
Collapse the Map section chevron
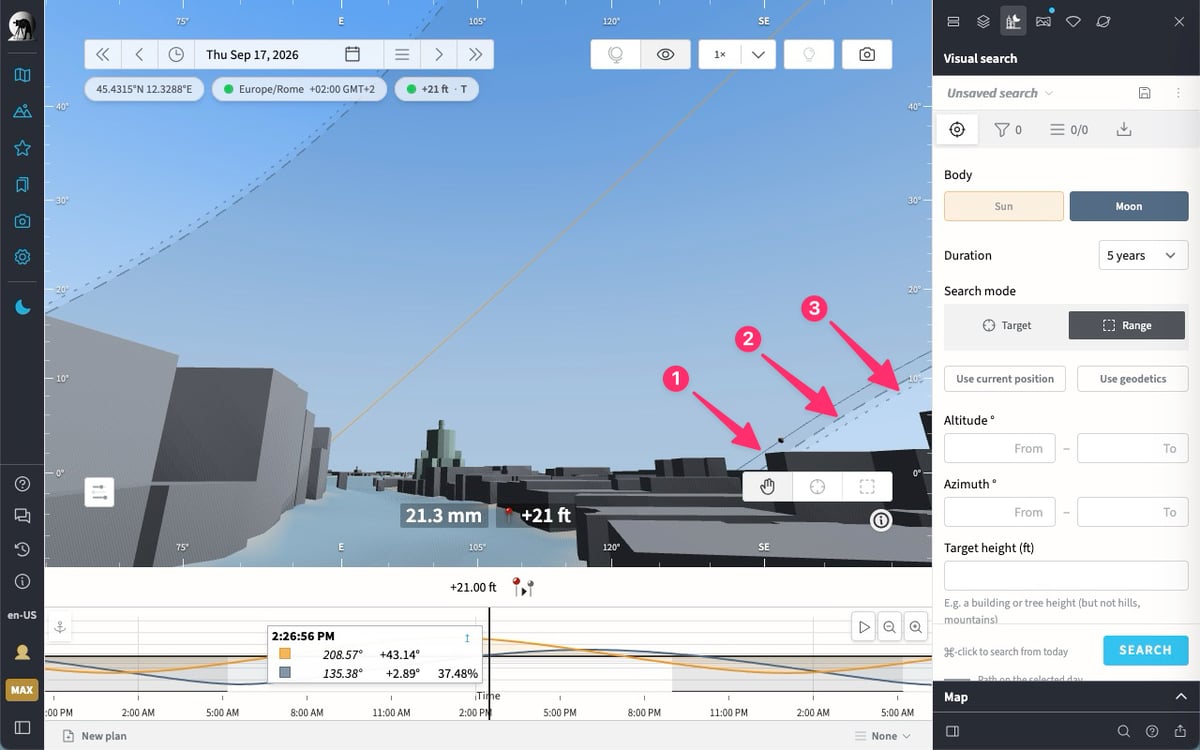(x=1180, y=697)
